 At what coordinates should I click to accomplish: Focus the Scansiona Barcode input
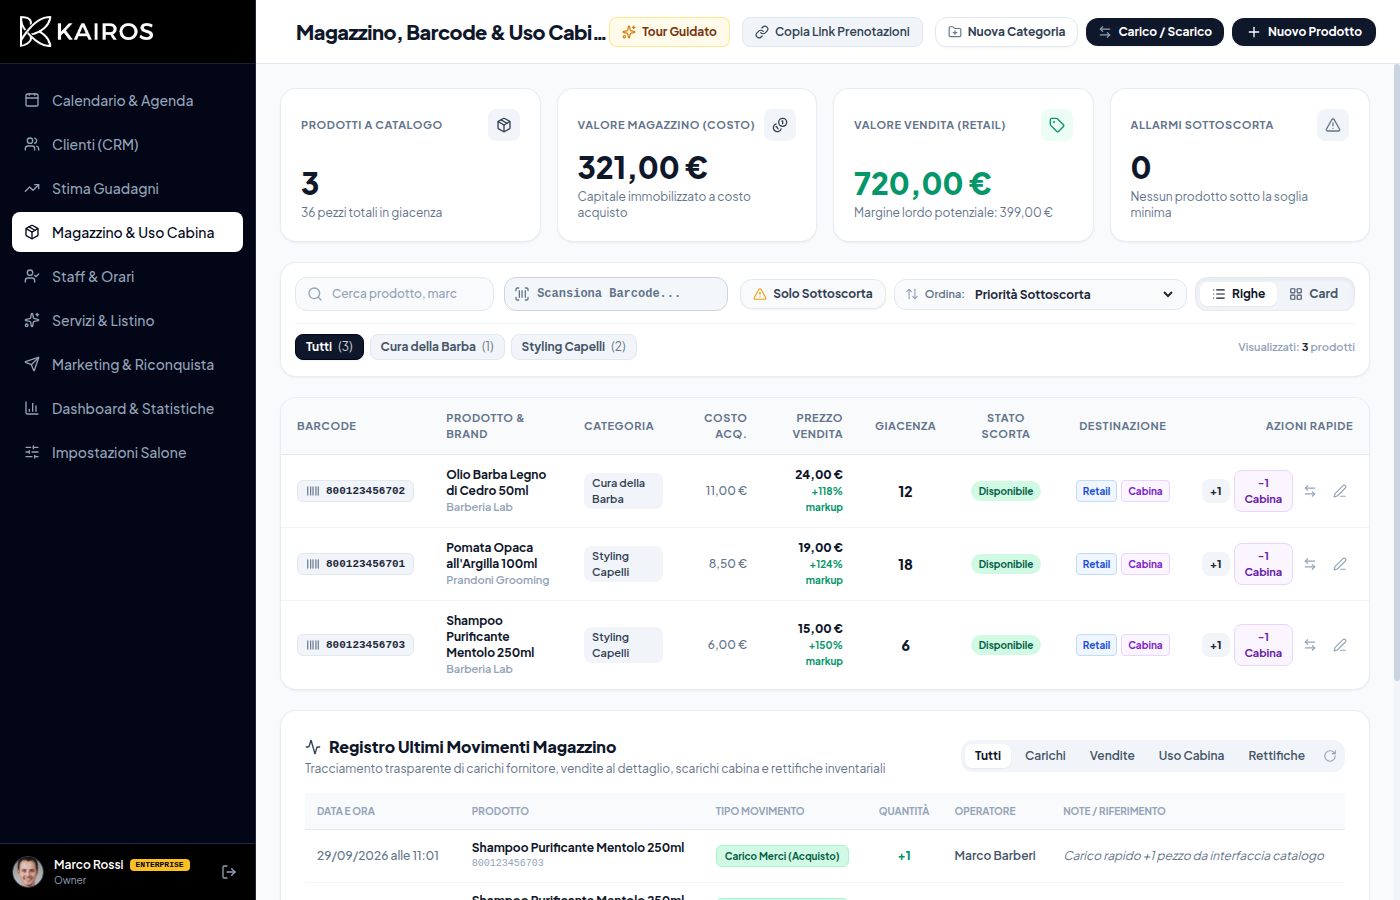[616, 294]
